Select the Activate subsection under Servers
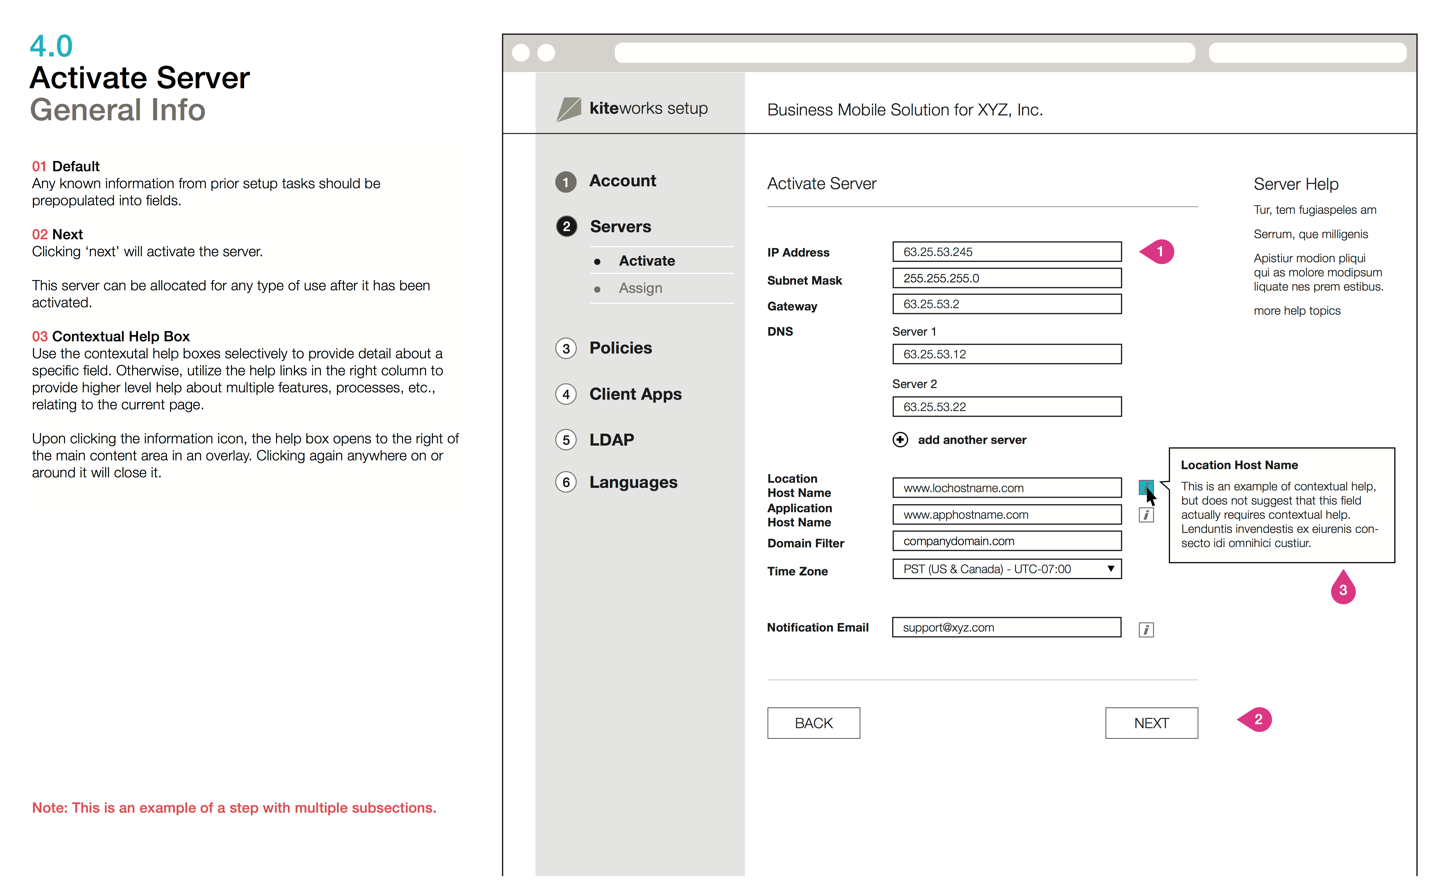This screenshot has height=890, width=1448. 646,261
